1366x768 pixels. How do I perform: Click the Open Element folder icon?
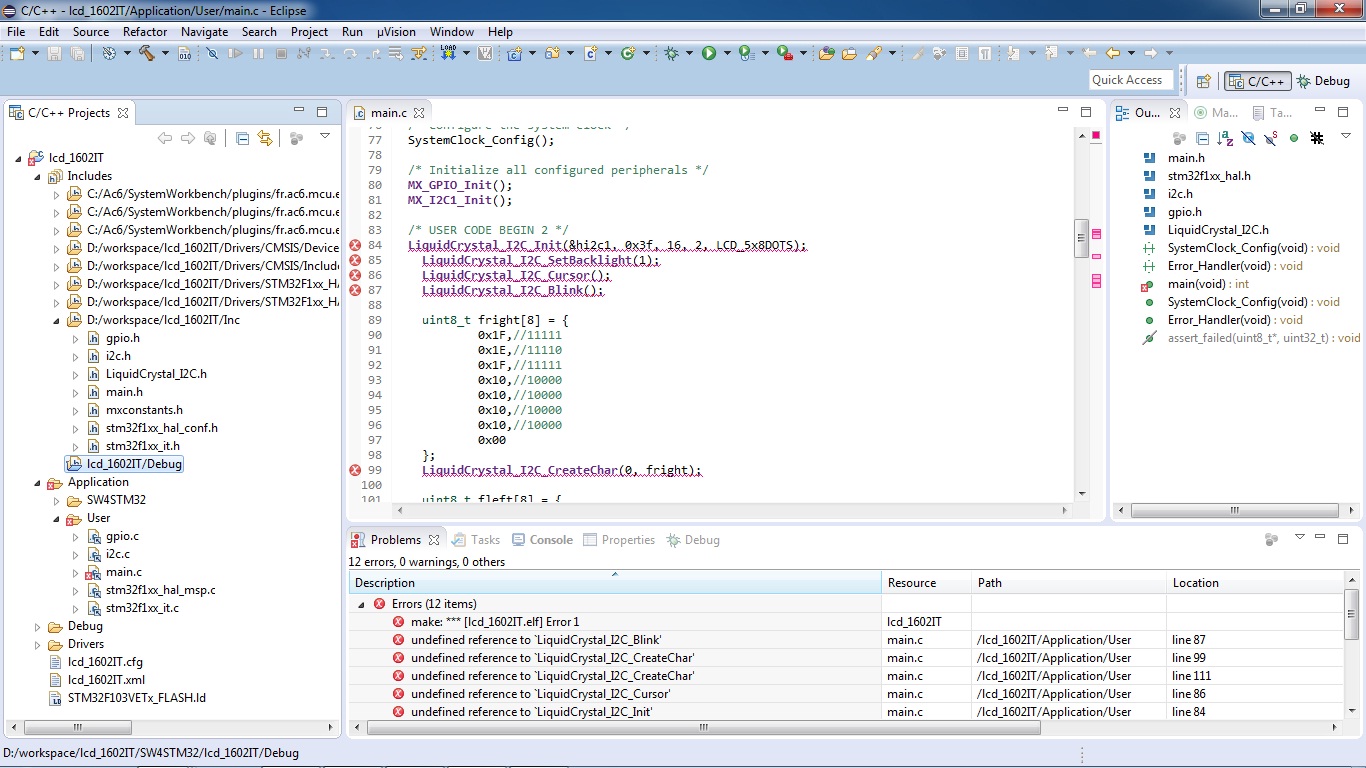[x=826, y=53]
